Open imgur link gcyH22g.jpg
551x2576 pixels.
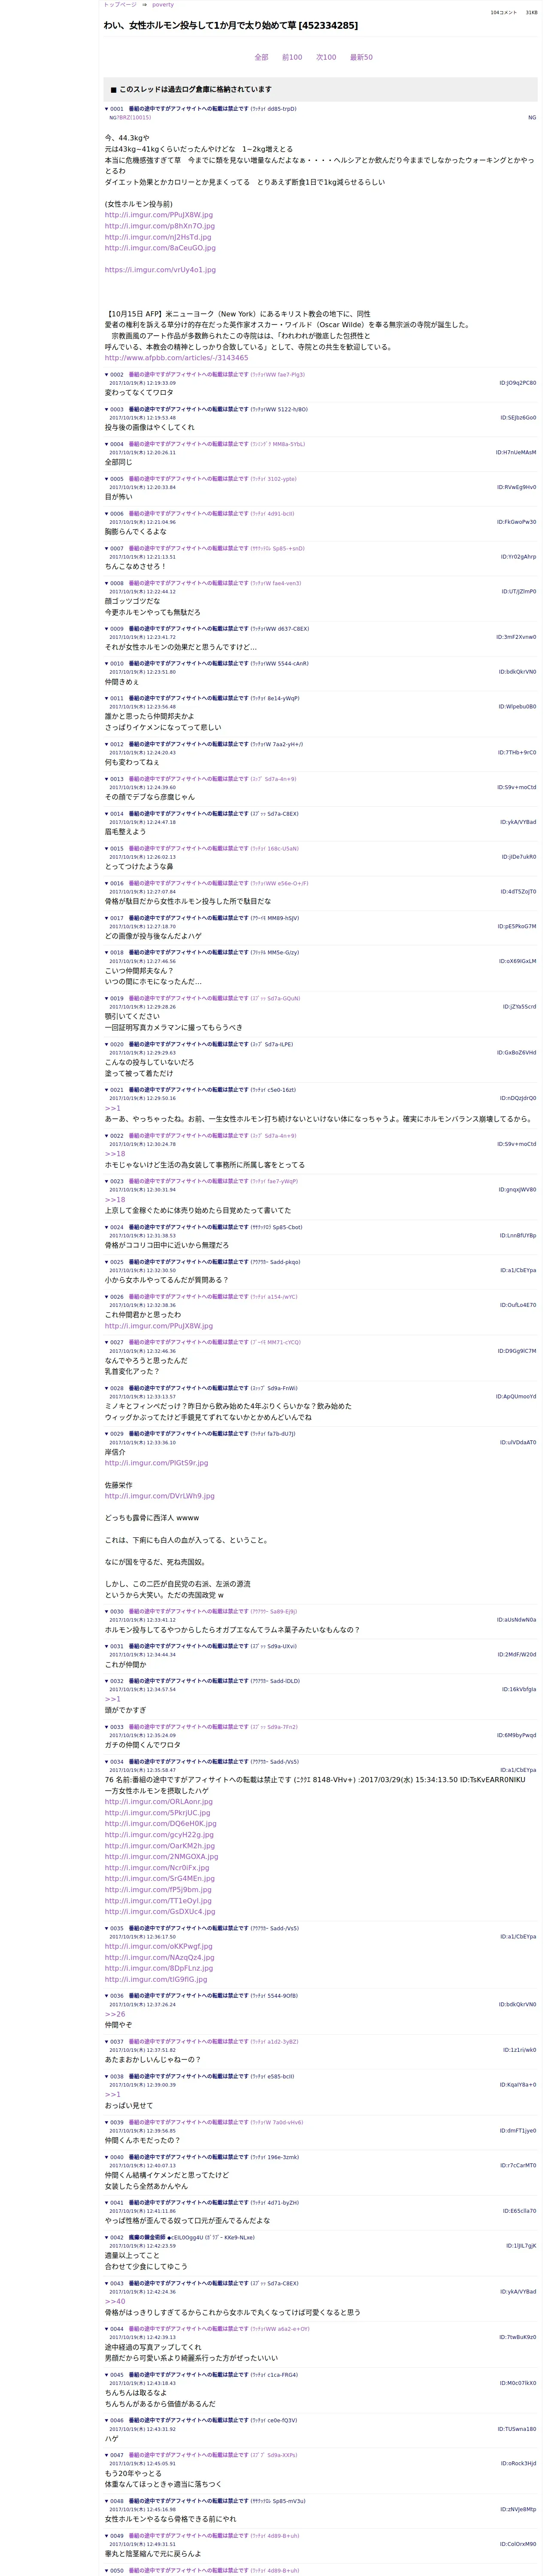point(159,1835)
